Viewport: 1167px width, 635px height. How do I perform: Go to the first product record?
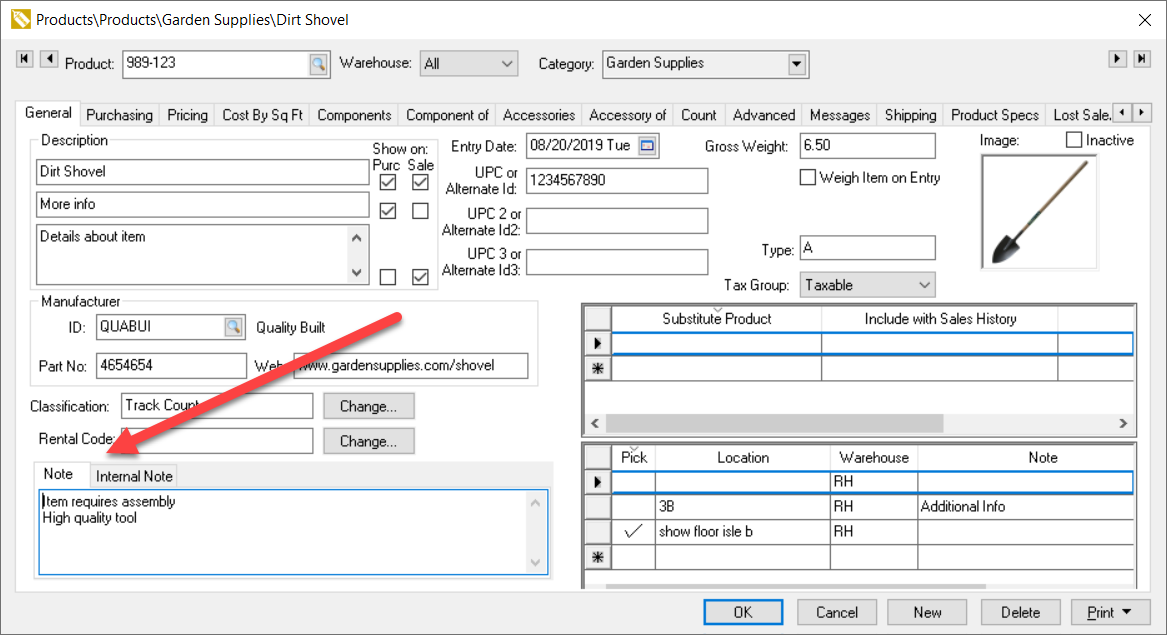coord(25,60)
